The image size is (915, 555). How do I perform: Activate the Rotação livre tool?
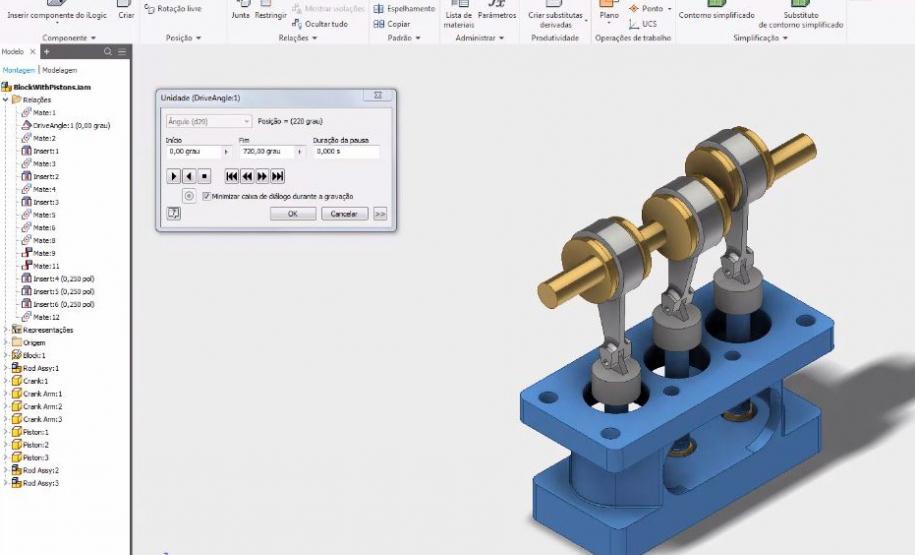[174, 9]
